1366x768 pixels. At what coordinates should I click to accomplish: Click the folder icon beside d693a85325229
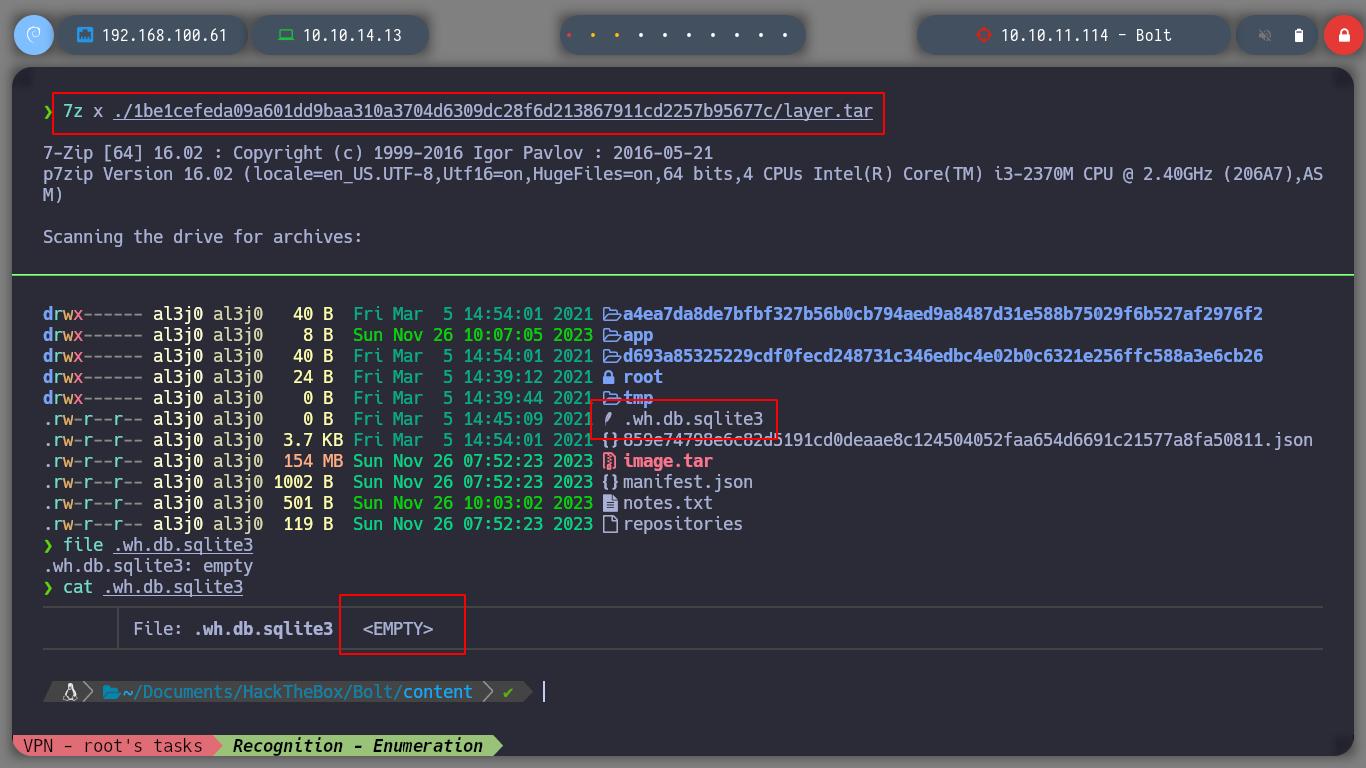tap(610, 356)
